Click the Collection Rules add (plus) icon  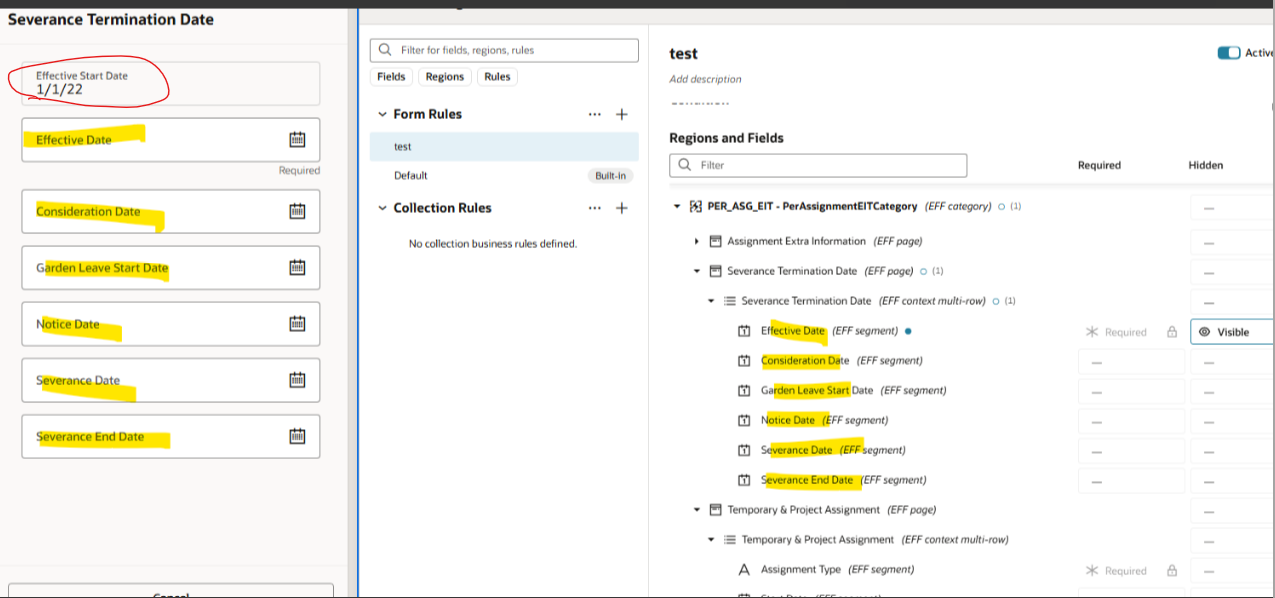(621, 208)
